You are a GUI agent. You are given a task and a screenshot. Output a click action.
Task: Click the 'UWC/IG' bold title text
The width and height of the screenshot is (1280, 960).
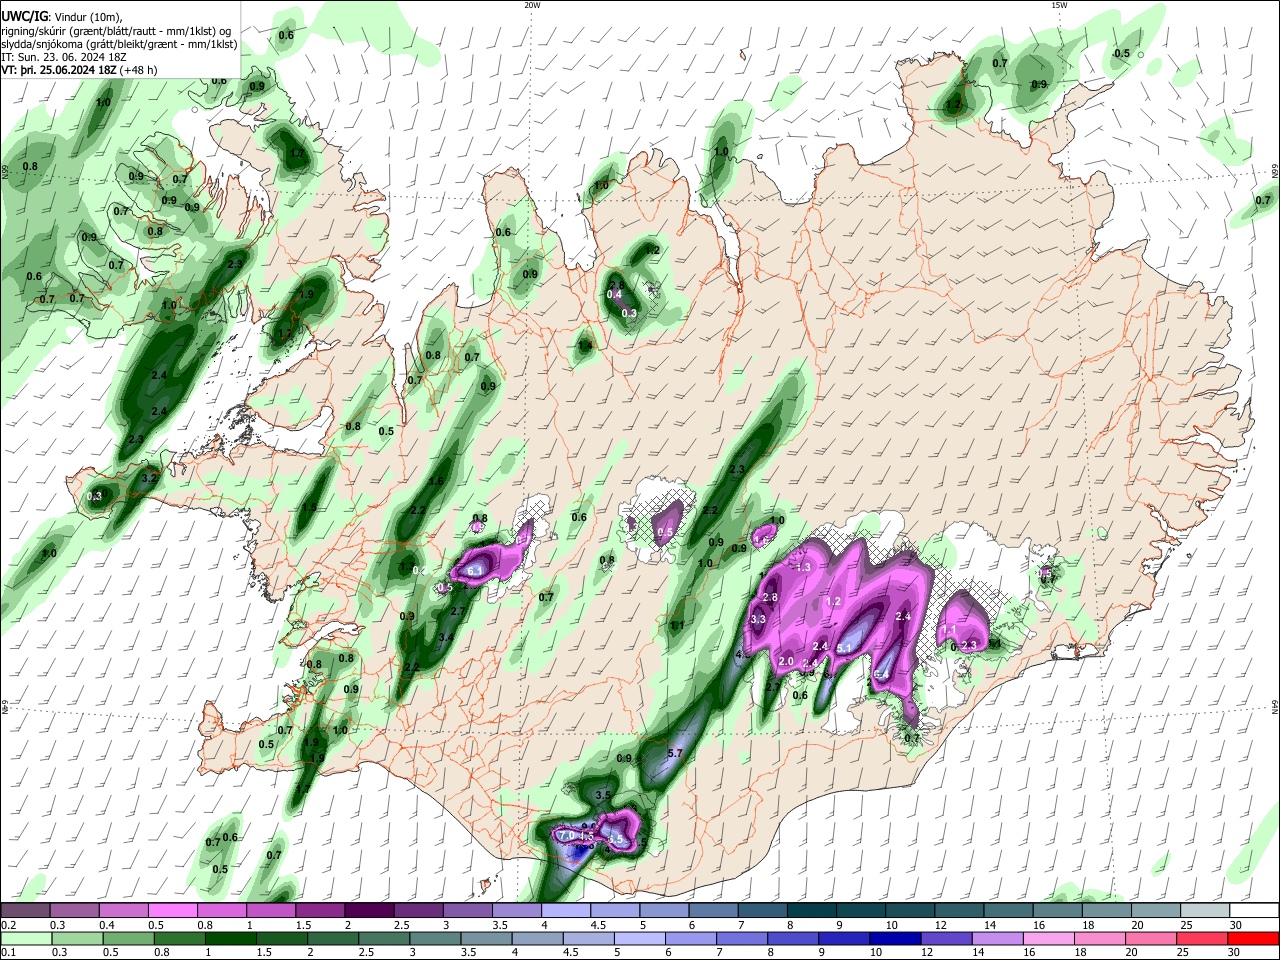pos(23,17)
